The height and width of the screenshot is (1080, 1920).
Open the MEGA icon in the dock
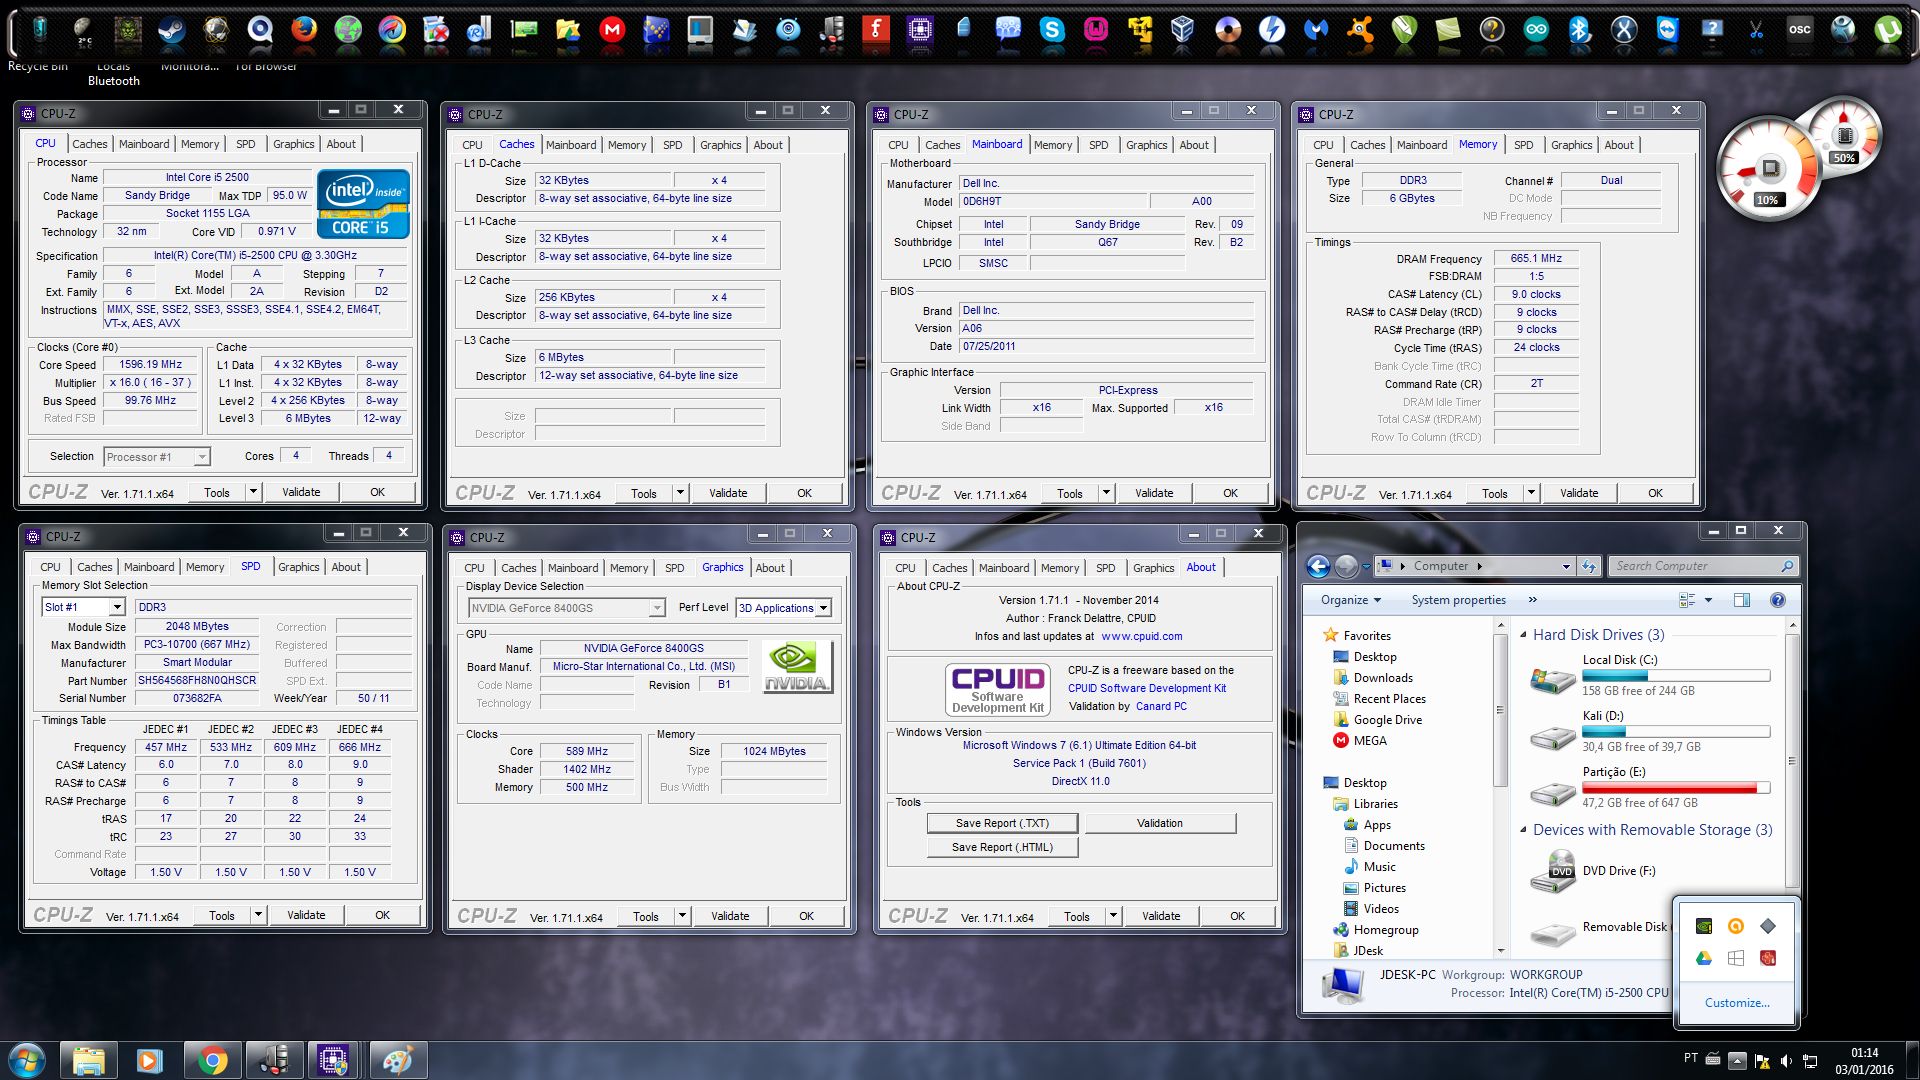(x=612, y=30)
